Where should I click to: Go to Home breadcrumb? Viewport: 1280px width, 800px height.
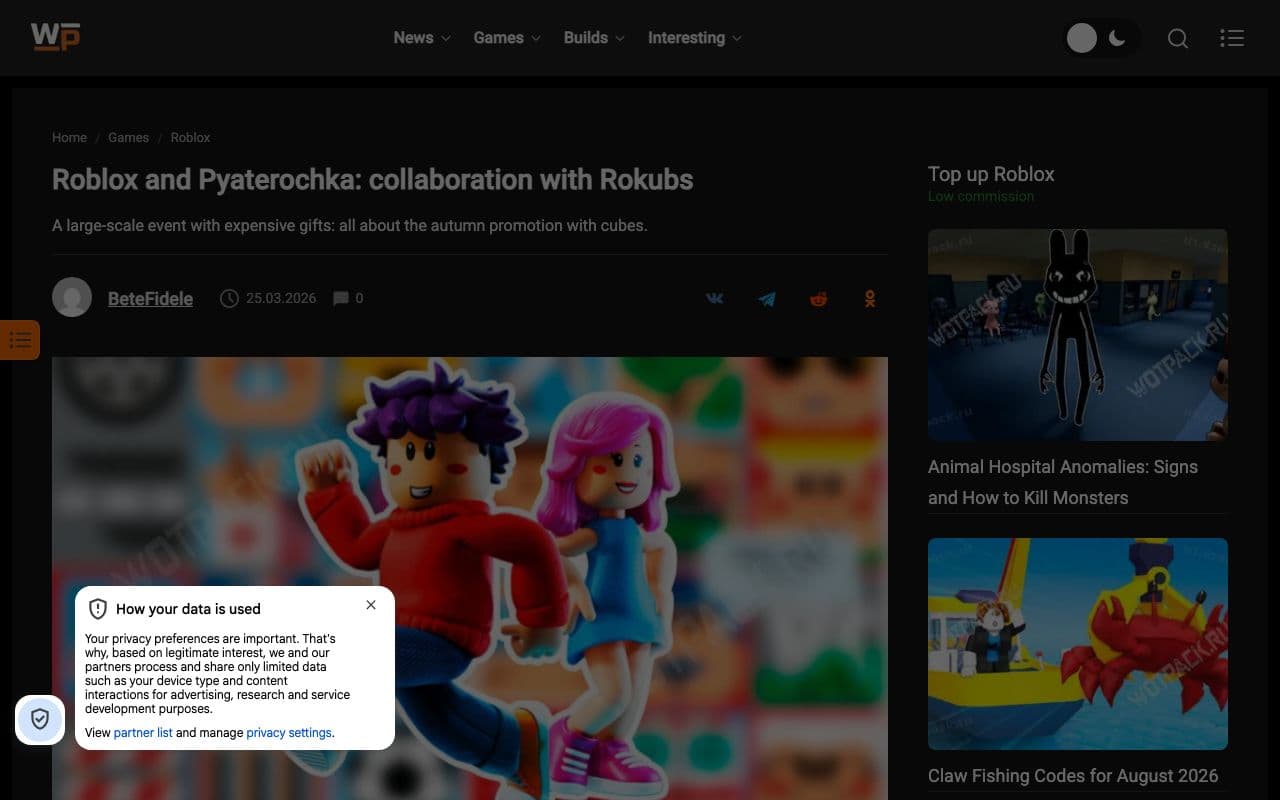69,138
